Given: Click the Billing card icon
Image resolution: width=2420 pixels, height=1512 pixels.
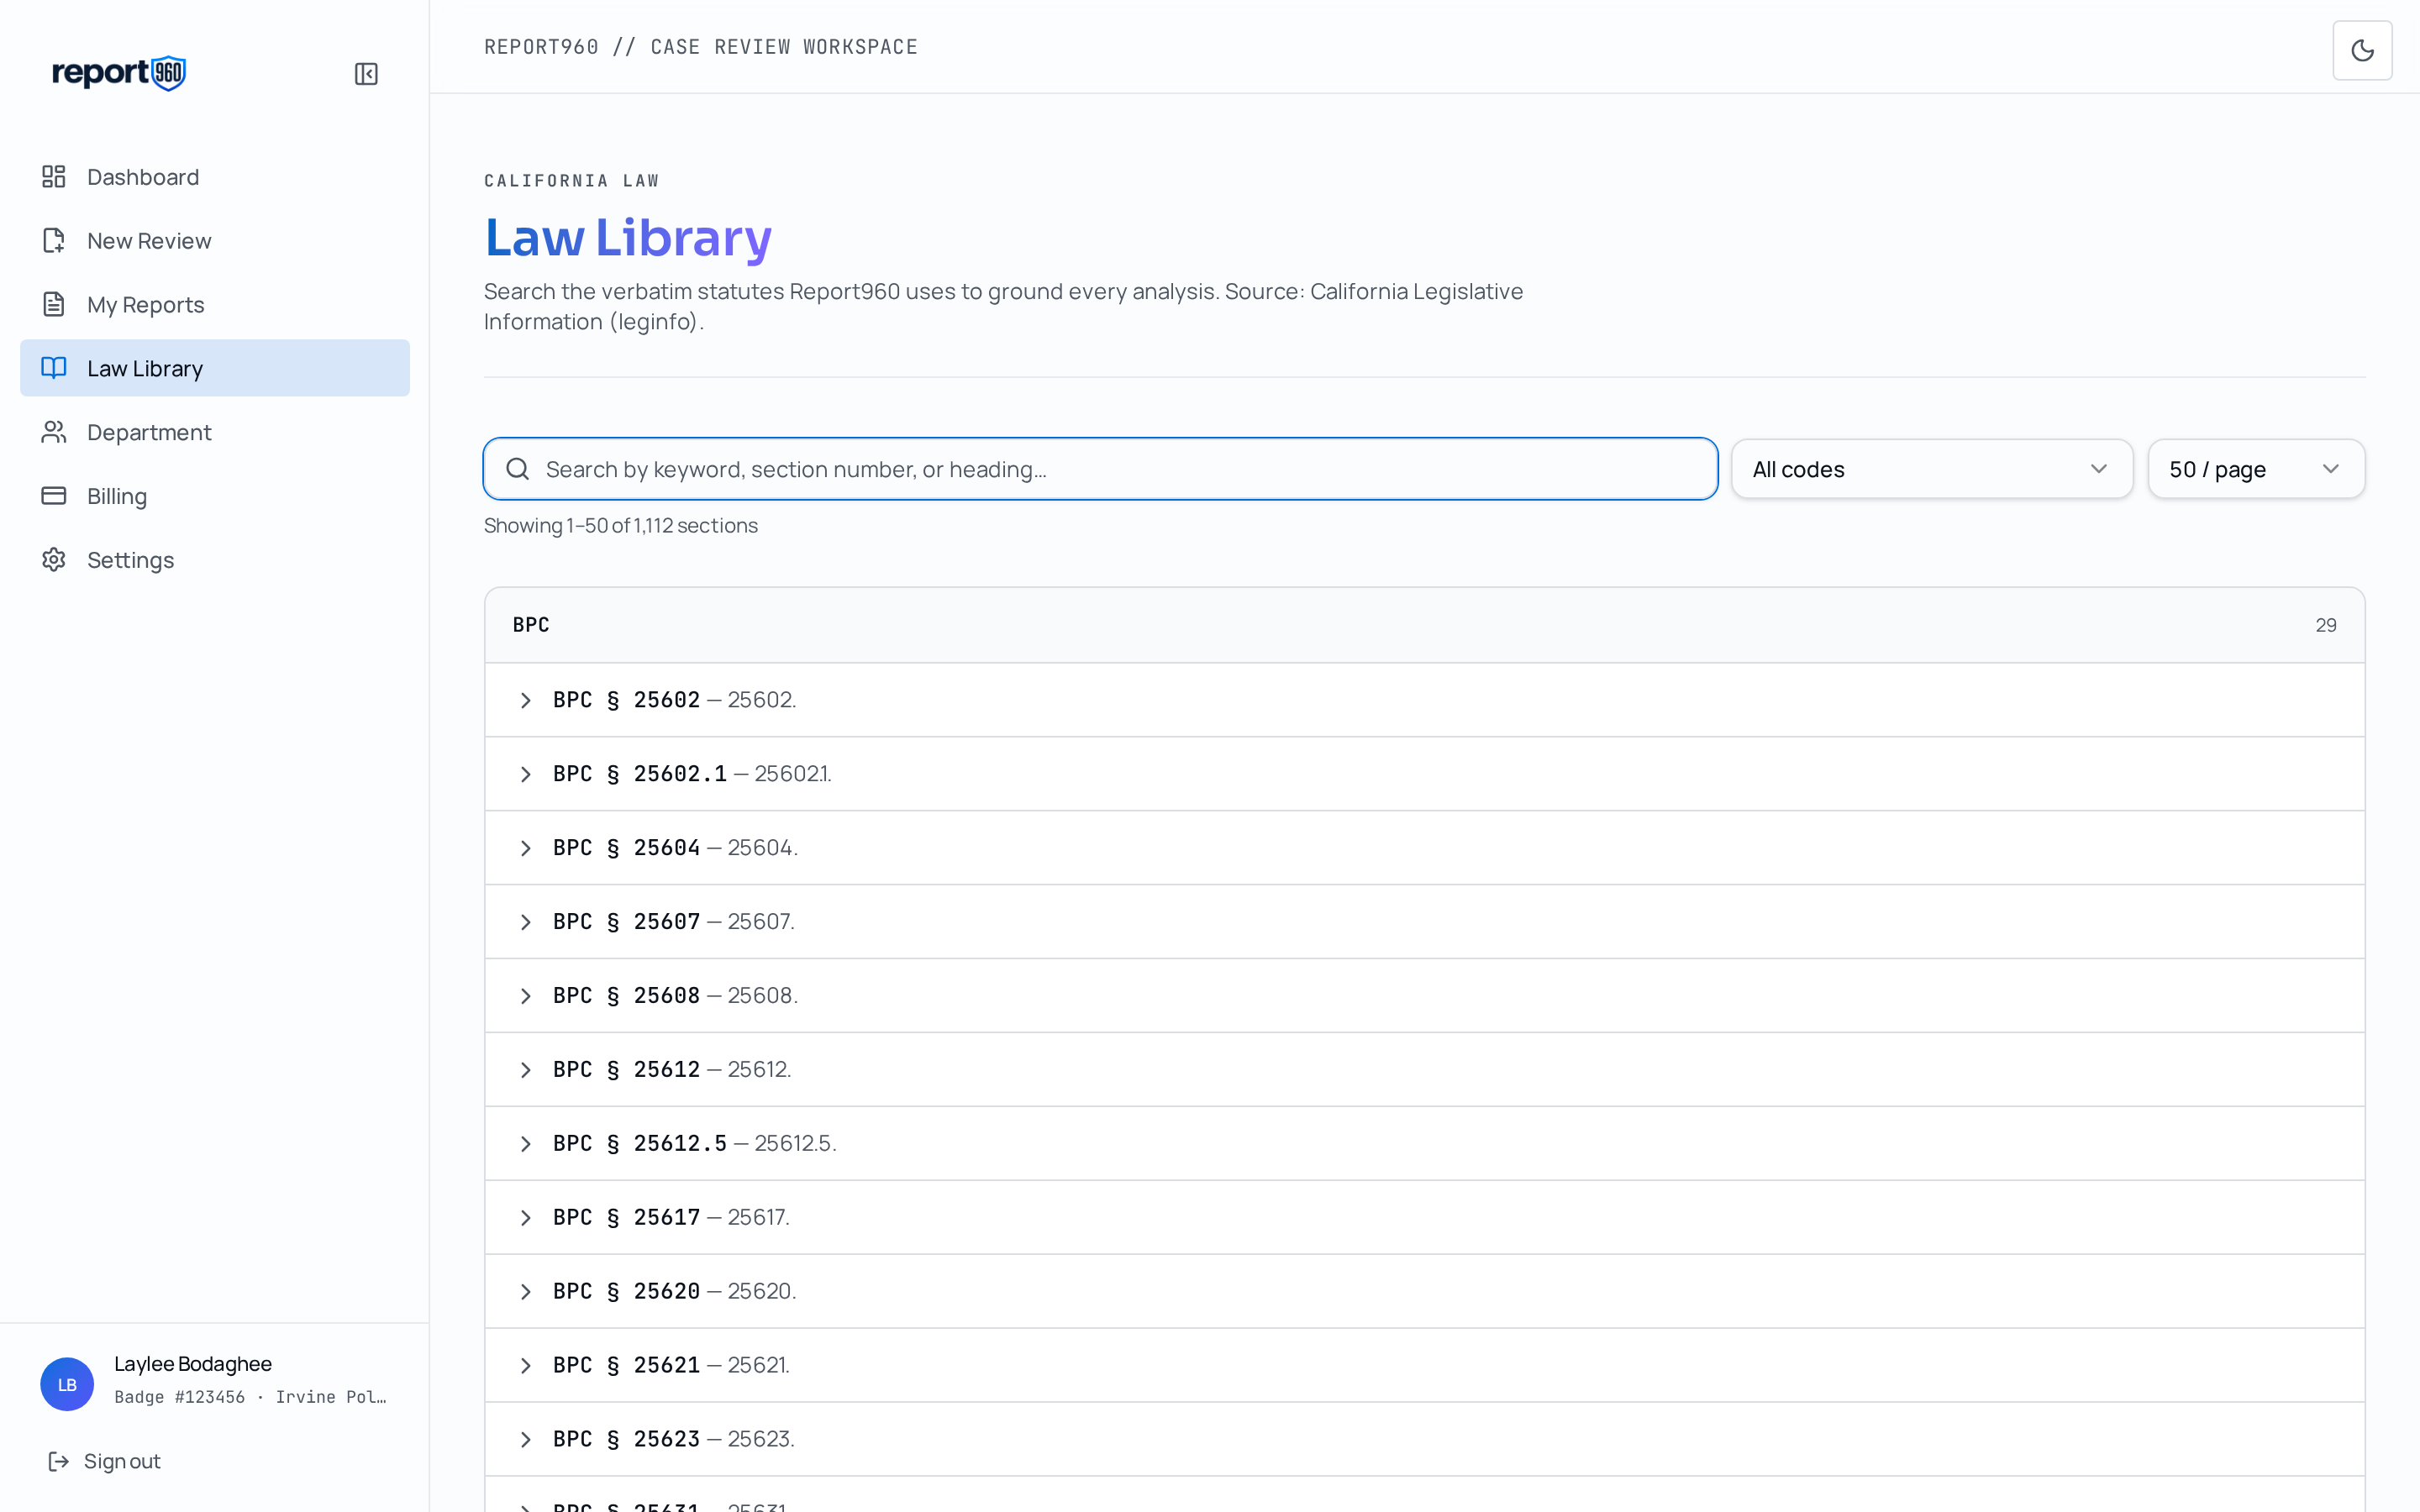Looking at the screenshot, I should (x=54, y=496).
